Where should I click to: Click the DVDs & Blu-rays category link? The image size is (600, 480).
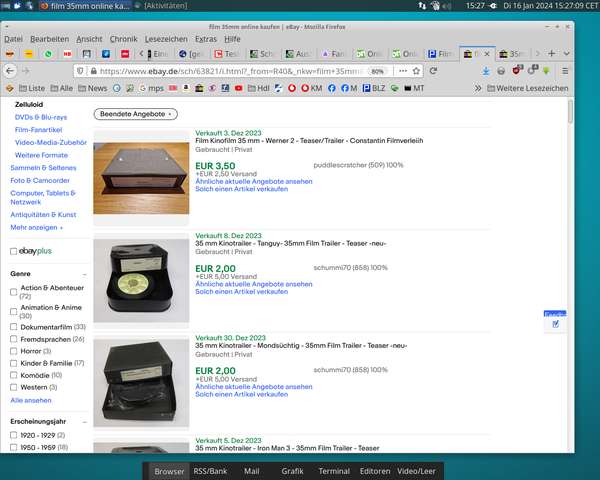[x=41, y=117]
